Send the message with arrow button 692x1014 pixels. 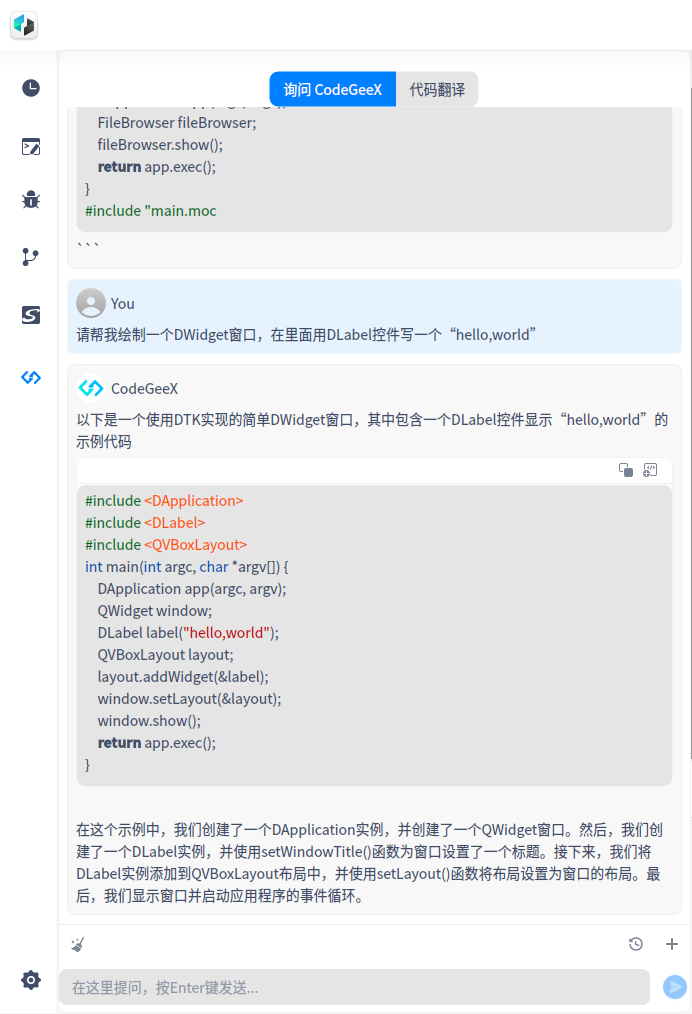pyautogui.click(x=675, y=987)
